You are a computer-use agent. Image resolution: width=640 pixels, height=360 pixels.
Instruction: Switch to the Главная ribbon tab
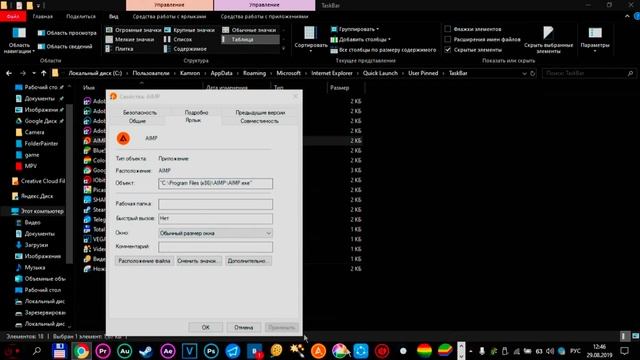42,16
